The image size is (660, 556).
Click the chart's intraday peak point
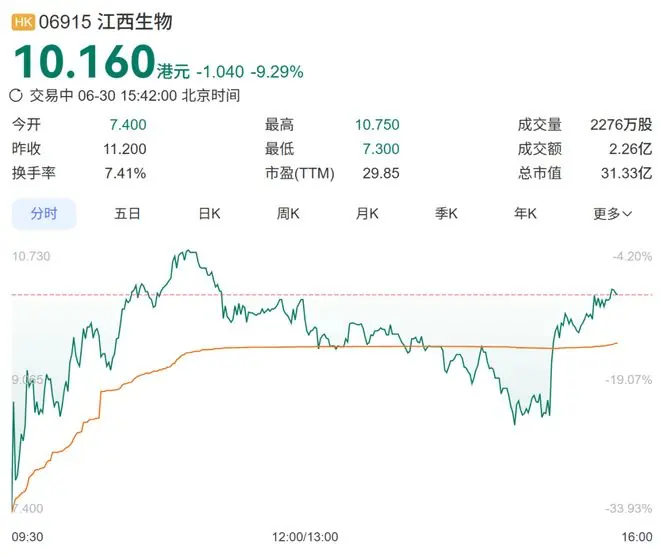coord(188,251)
